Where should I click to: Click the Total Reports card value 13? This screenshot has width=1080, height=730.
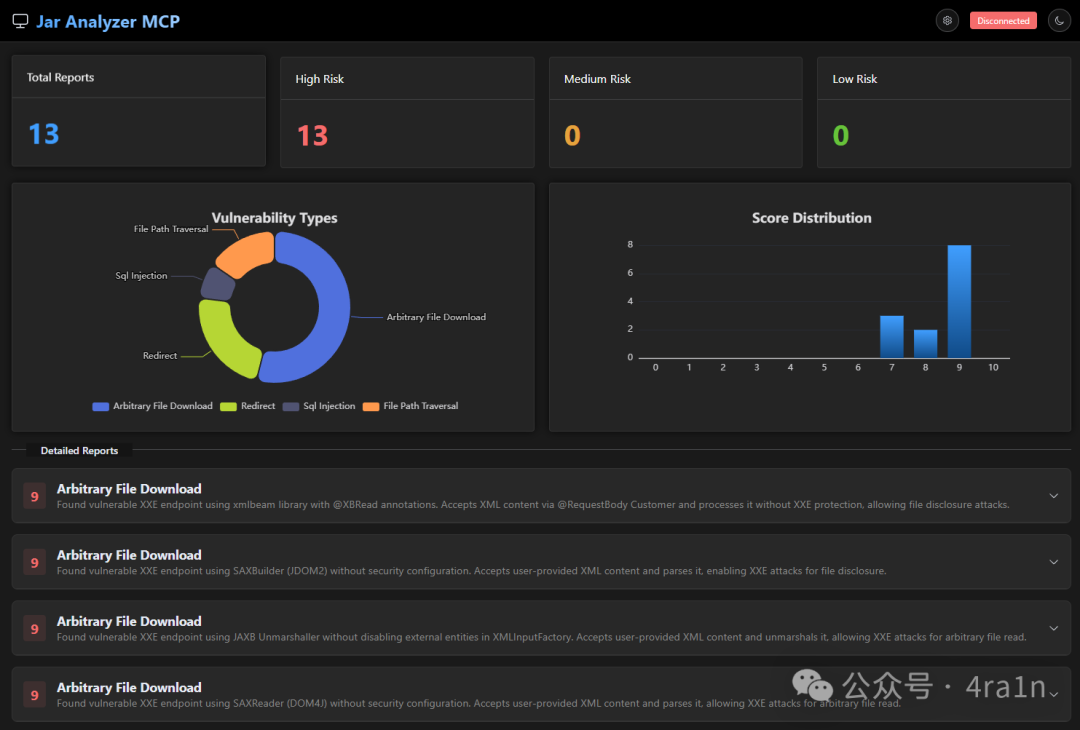click(43, 134)
